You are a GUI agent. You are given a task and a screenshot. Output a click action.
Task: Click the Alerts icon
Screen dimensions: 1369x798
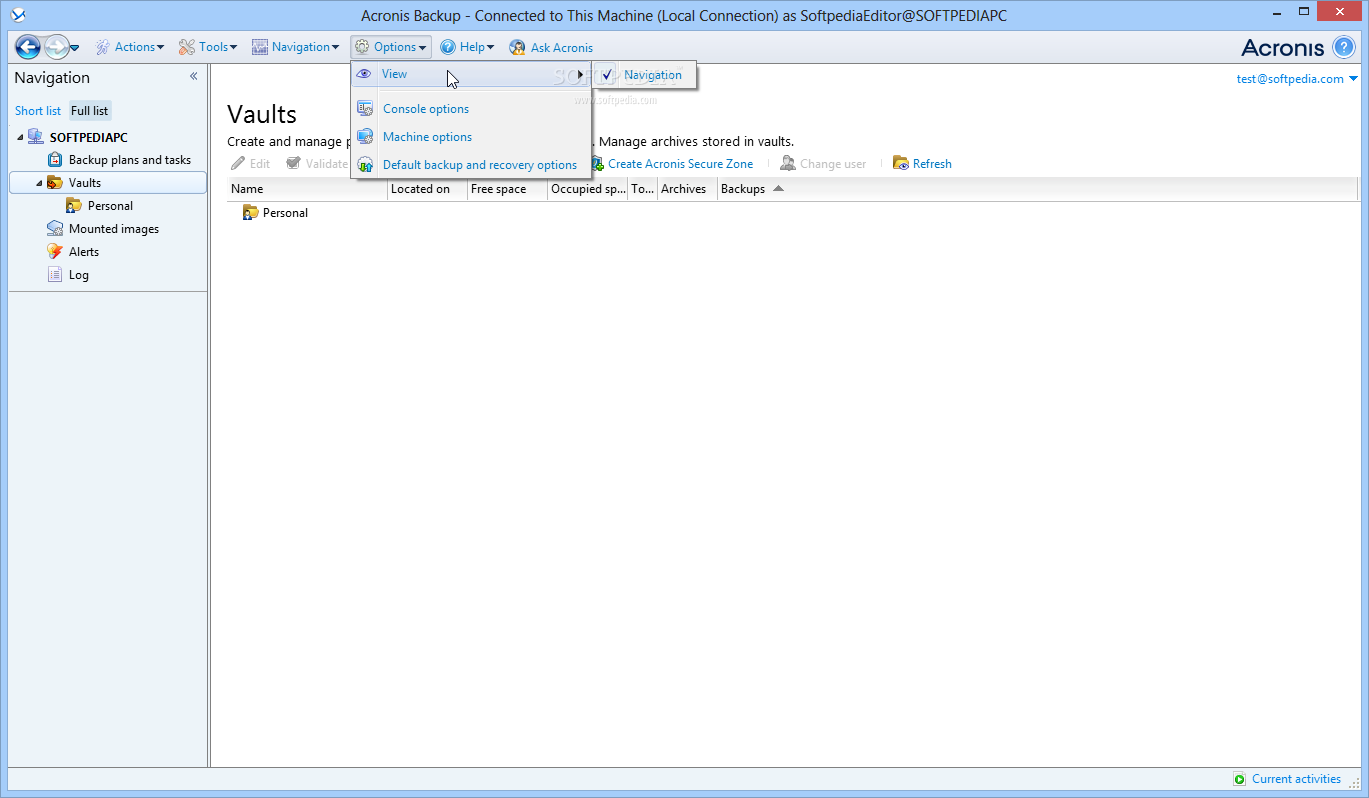pyautogui.click(x=55, y=252)
